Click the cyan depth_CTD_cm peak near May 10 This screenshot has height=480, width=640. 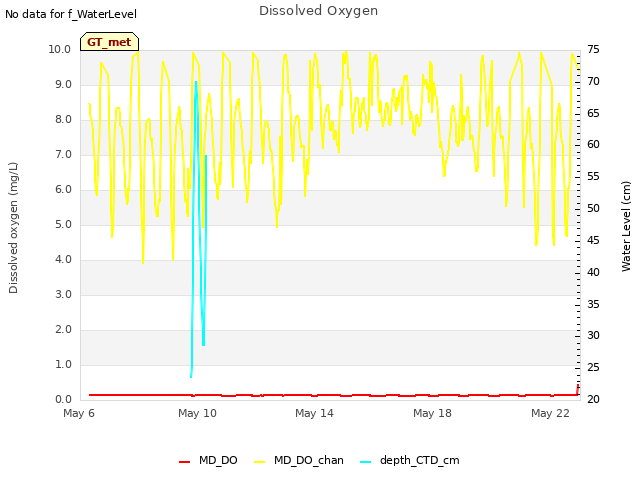coord(196,82)
